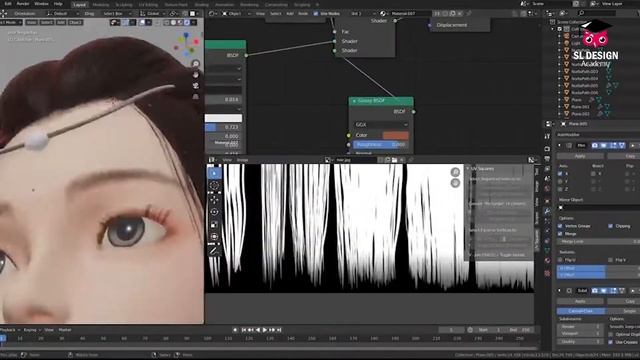The width and height of the screenshot is (640, 360).
Task: Enable the Flip U texture checkbox
Action: 560,260
